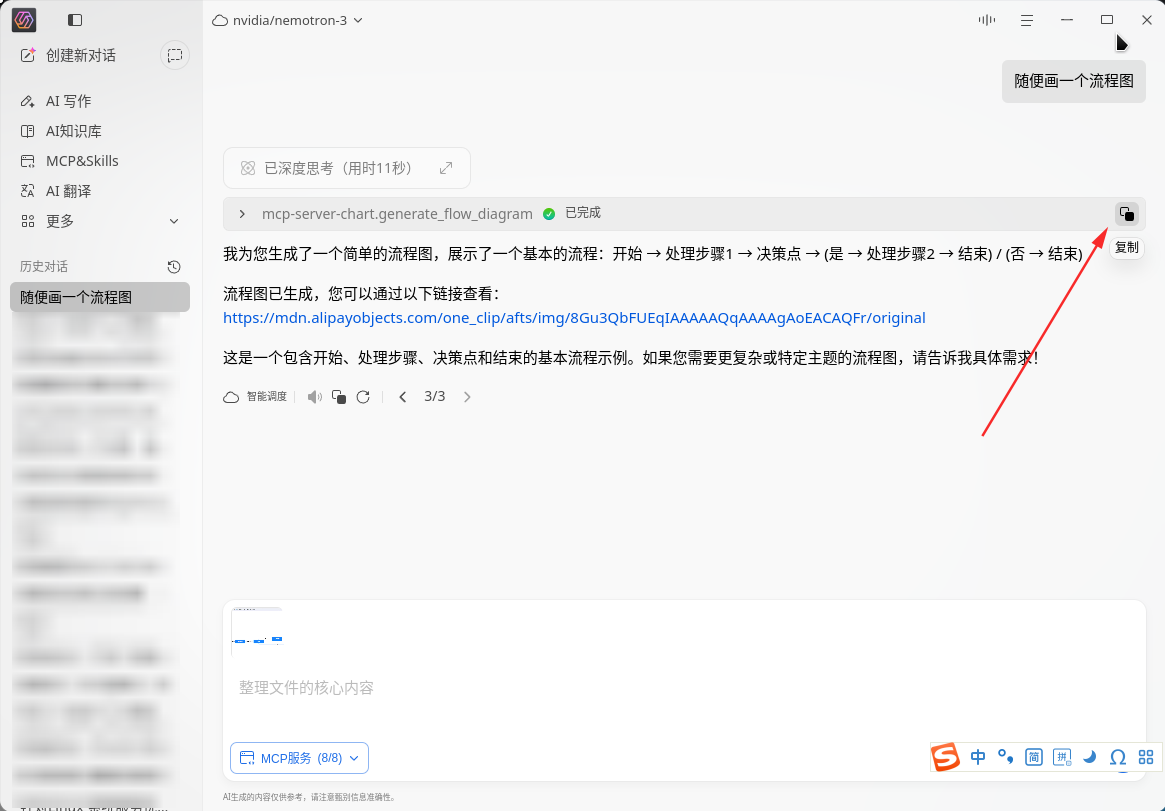Open the hamburger menu in the title bar
Viewport: 1165px width, 811px height.
coord(1027,20)
